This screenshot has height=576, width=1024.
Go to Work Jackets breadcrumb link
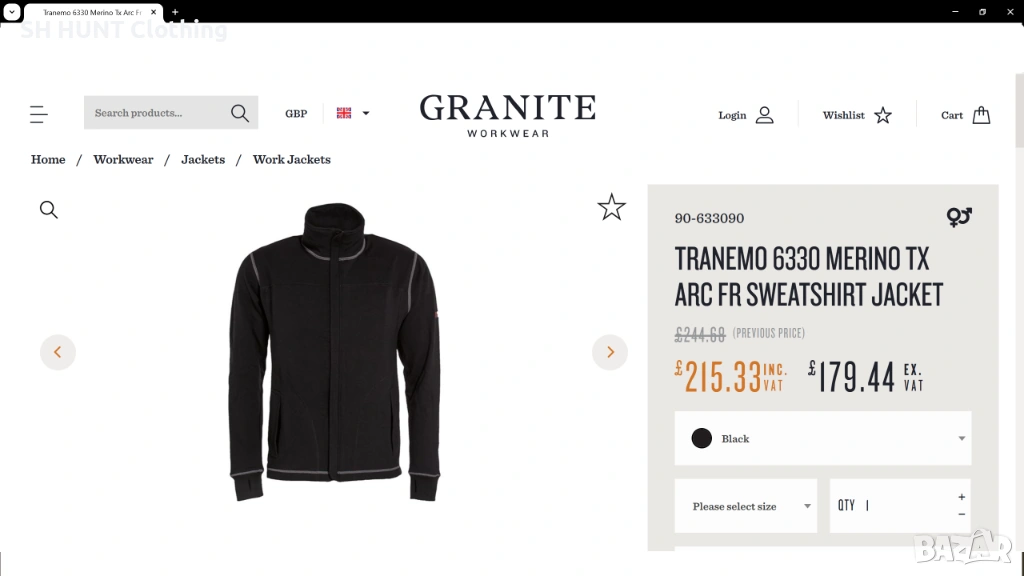(291, 159)
